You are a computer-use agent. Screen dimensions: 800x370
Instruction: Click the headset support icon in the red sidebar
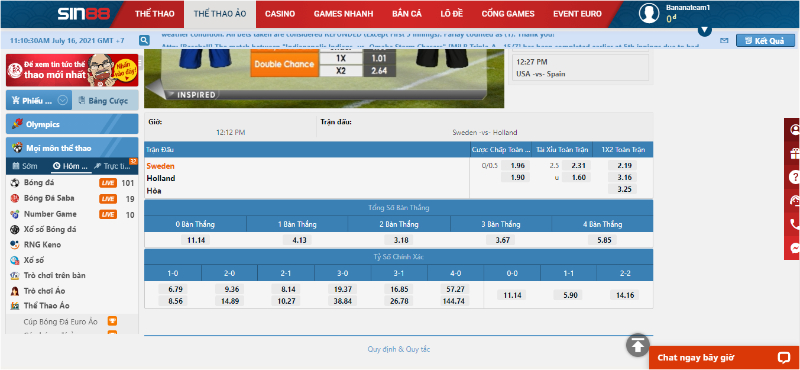794,201
